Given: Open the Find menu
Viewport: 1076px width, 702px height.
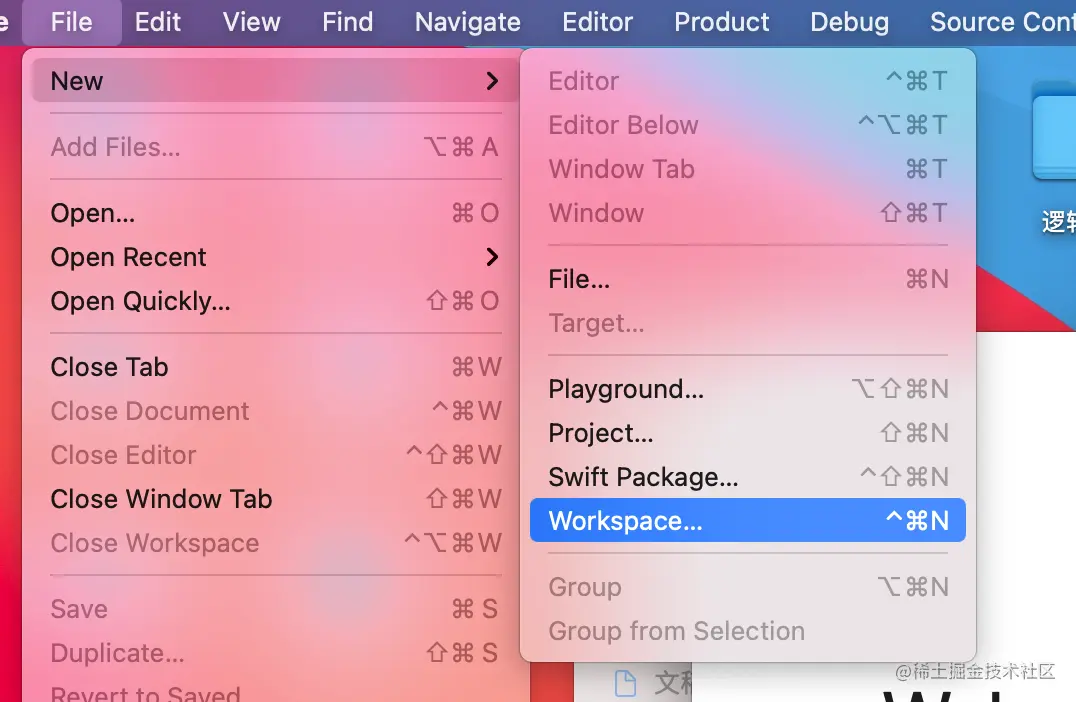Looking at the screenshot, I should tap(347, 22).
